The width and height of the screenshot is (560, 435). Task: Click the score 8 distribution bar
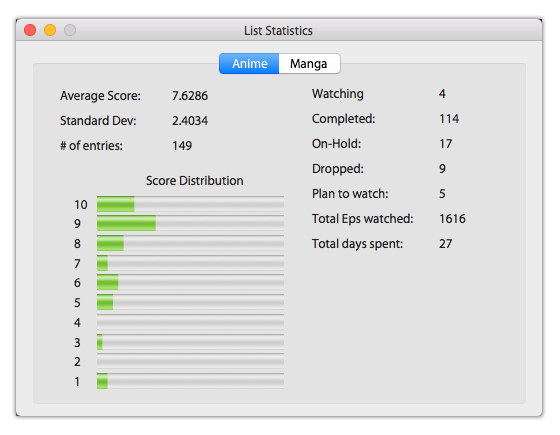pyautogui.click(x=190, y=243)
